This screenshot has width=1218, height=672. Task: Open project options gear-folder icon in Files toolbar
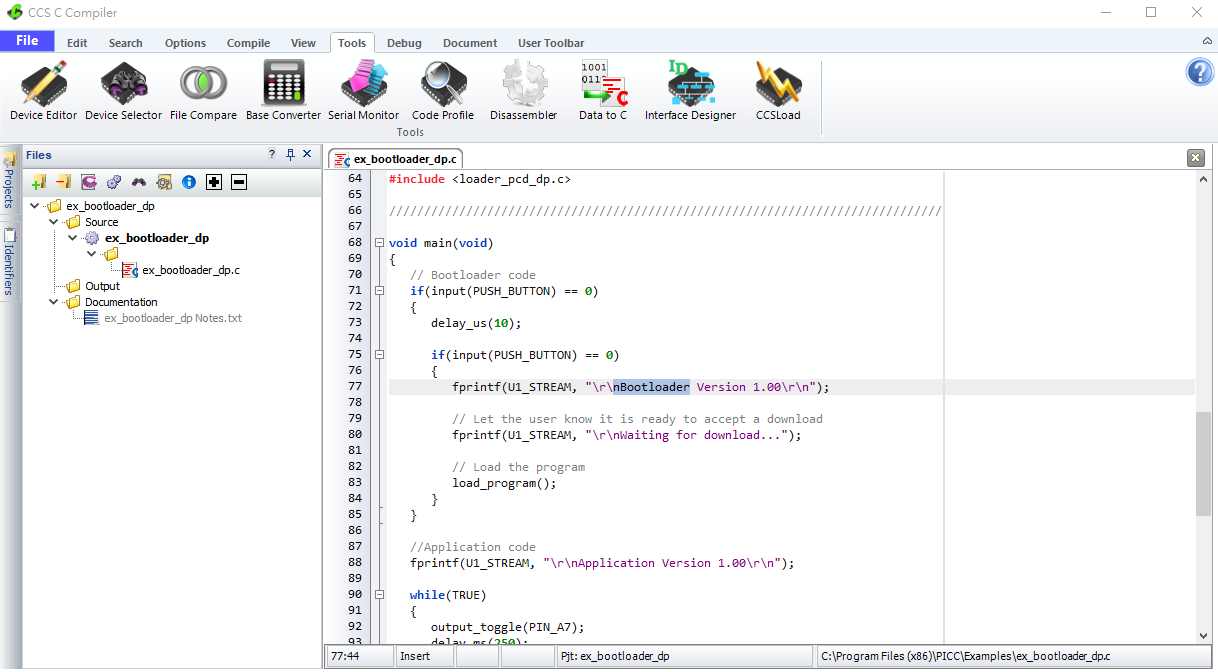point(164,182)
